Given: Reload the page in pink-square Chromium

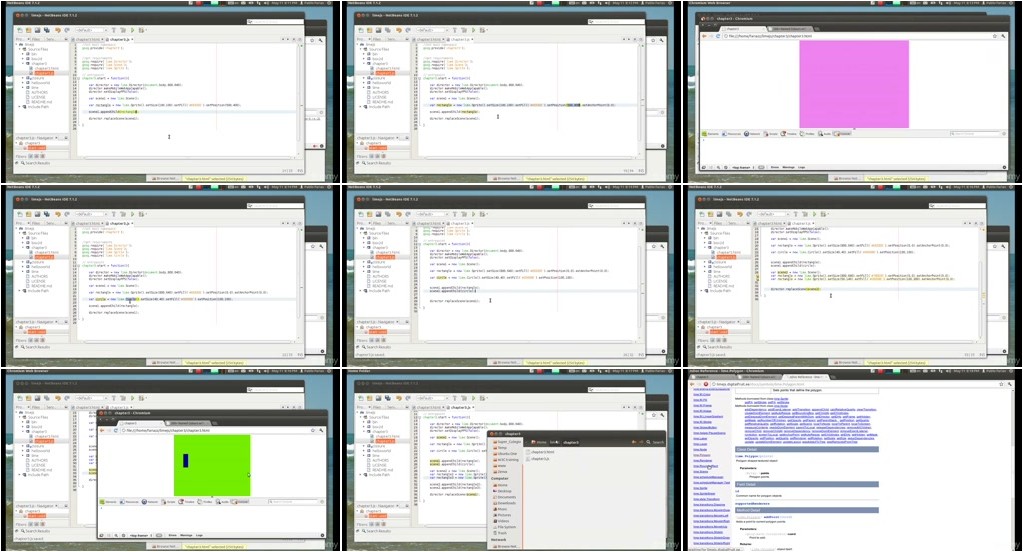Looking at the screenshot, I should coord(718,36).
